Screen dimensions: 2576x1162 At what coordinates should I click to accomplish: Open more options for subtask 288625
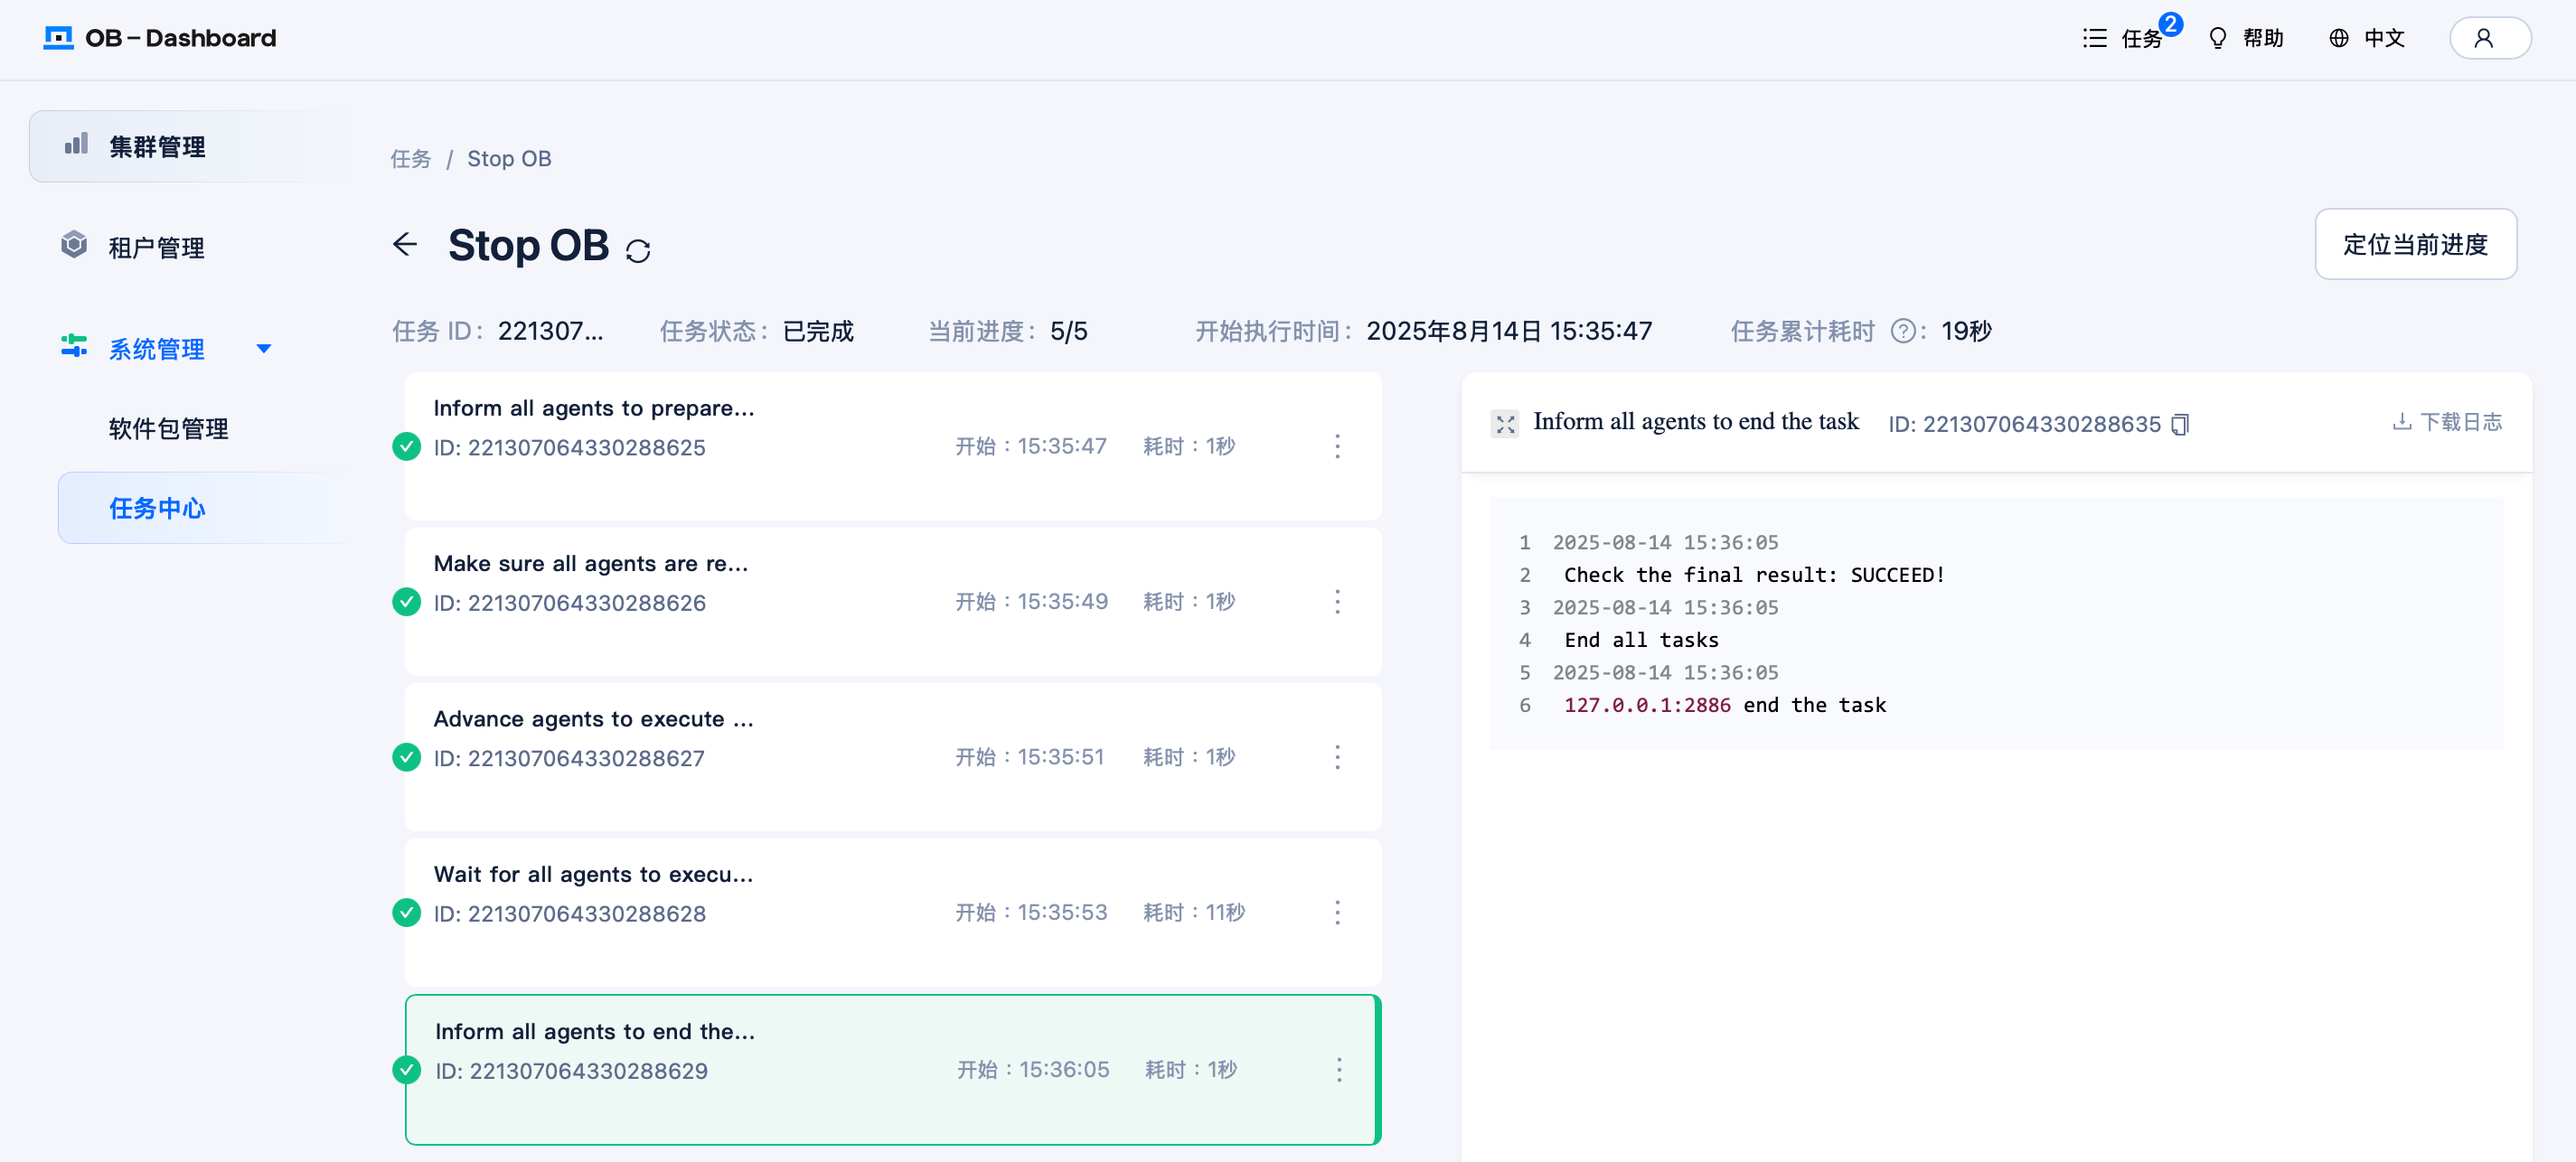1337,446
